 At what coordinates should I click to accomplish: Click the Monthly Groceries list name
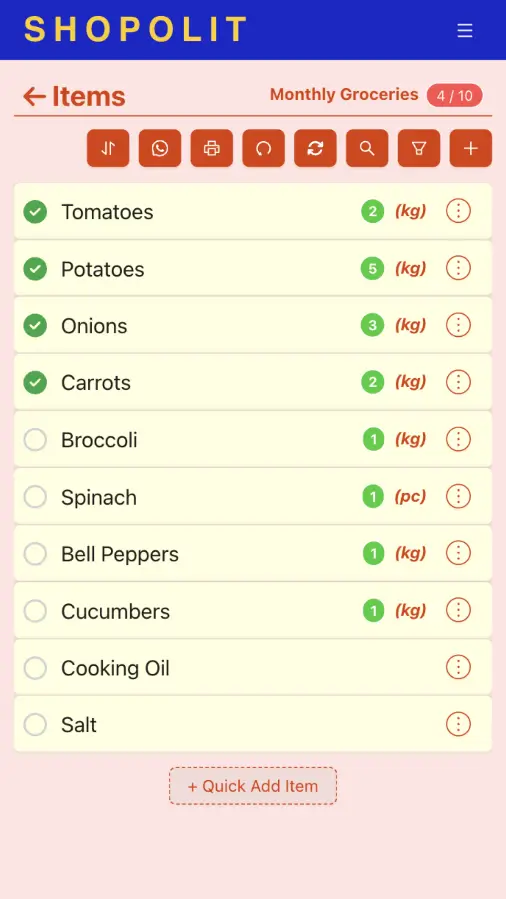(344, 94)
